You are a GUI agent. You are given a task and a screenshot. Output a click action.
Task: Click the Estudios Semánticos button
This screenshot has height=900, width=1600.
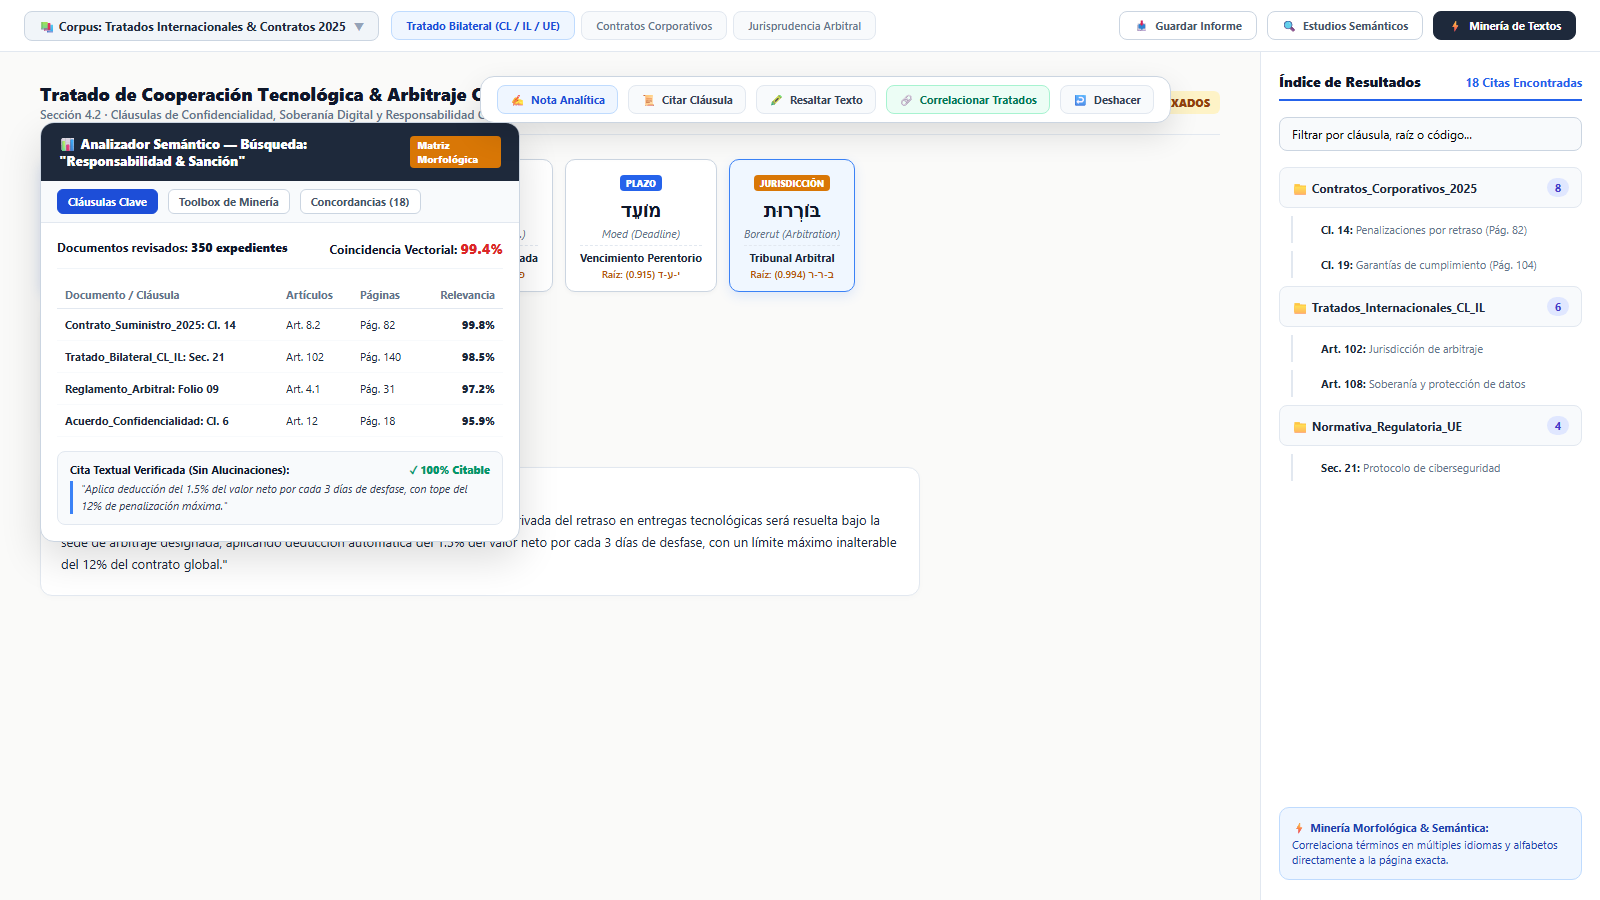tap(1344, 26)
